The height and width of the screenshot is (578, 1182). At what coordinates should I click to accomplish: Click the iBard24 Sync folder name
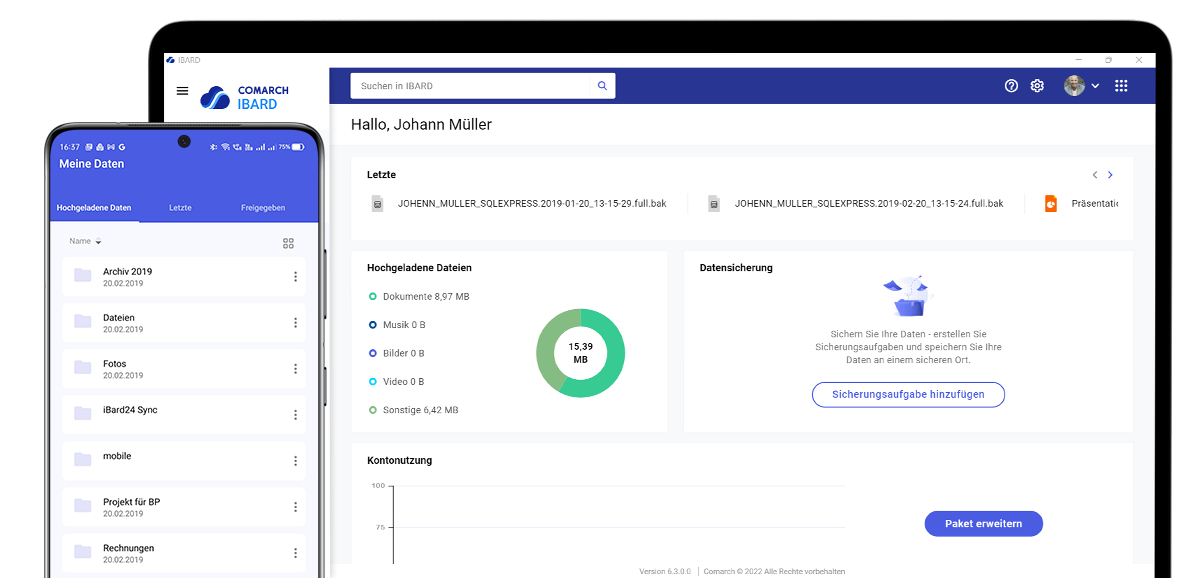click(130, 410)
